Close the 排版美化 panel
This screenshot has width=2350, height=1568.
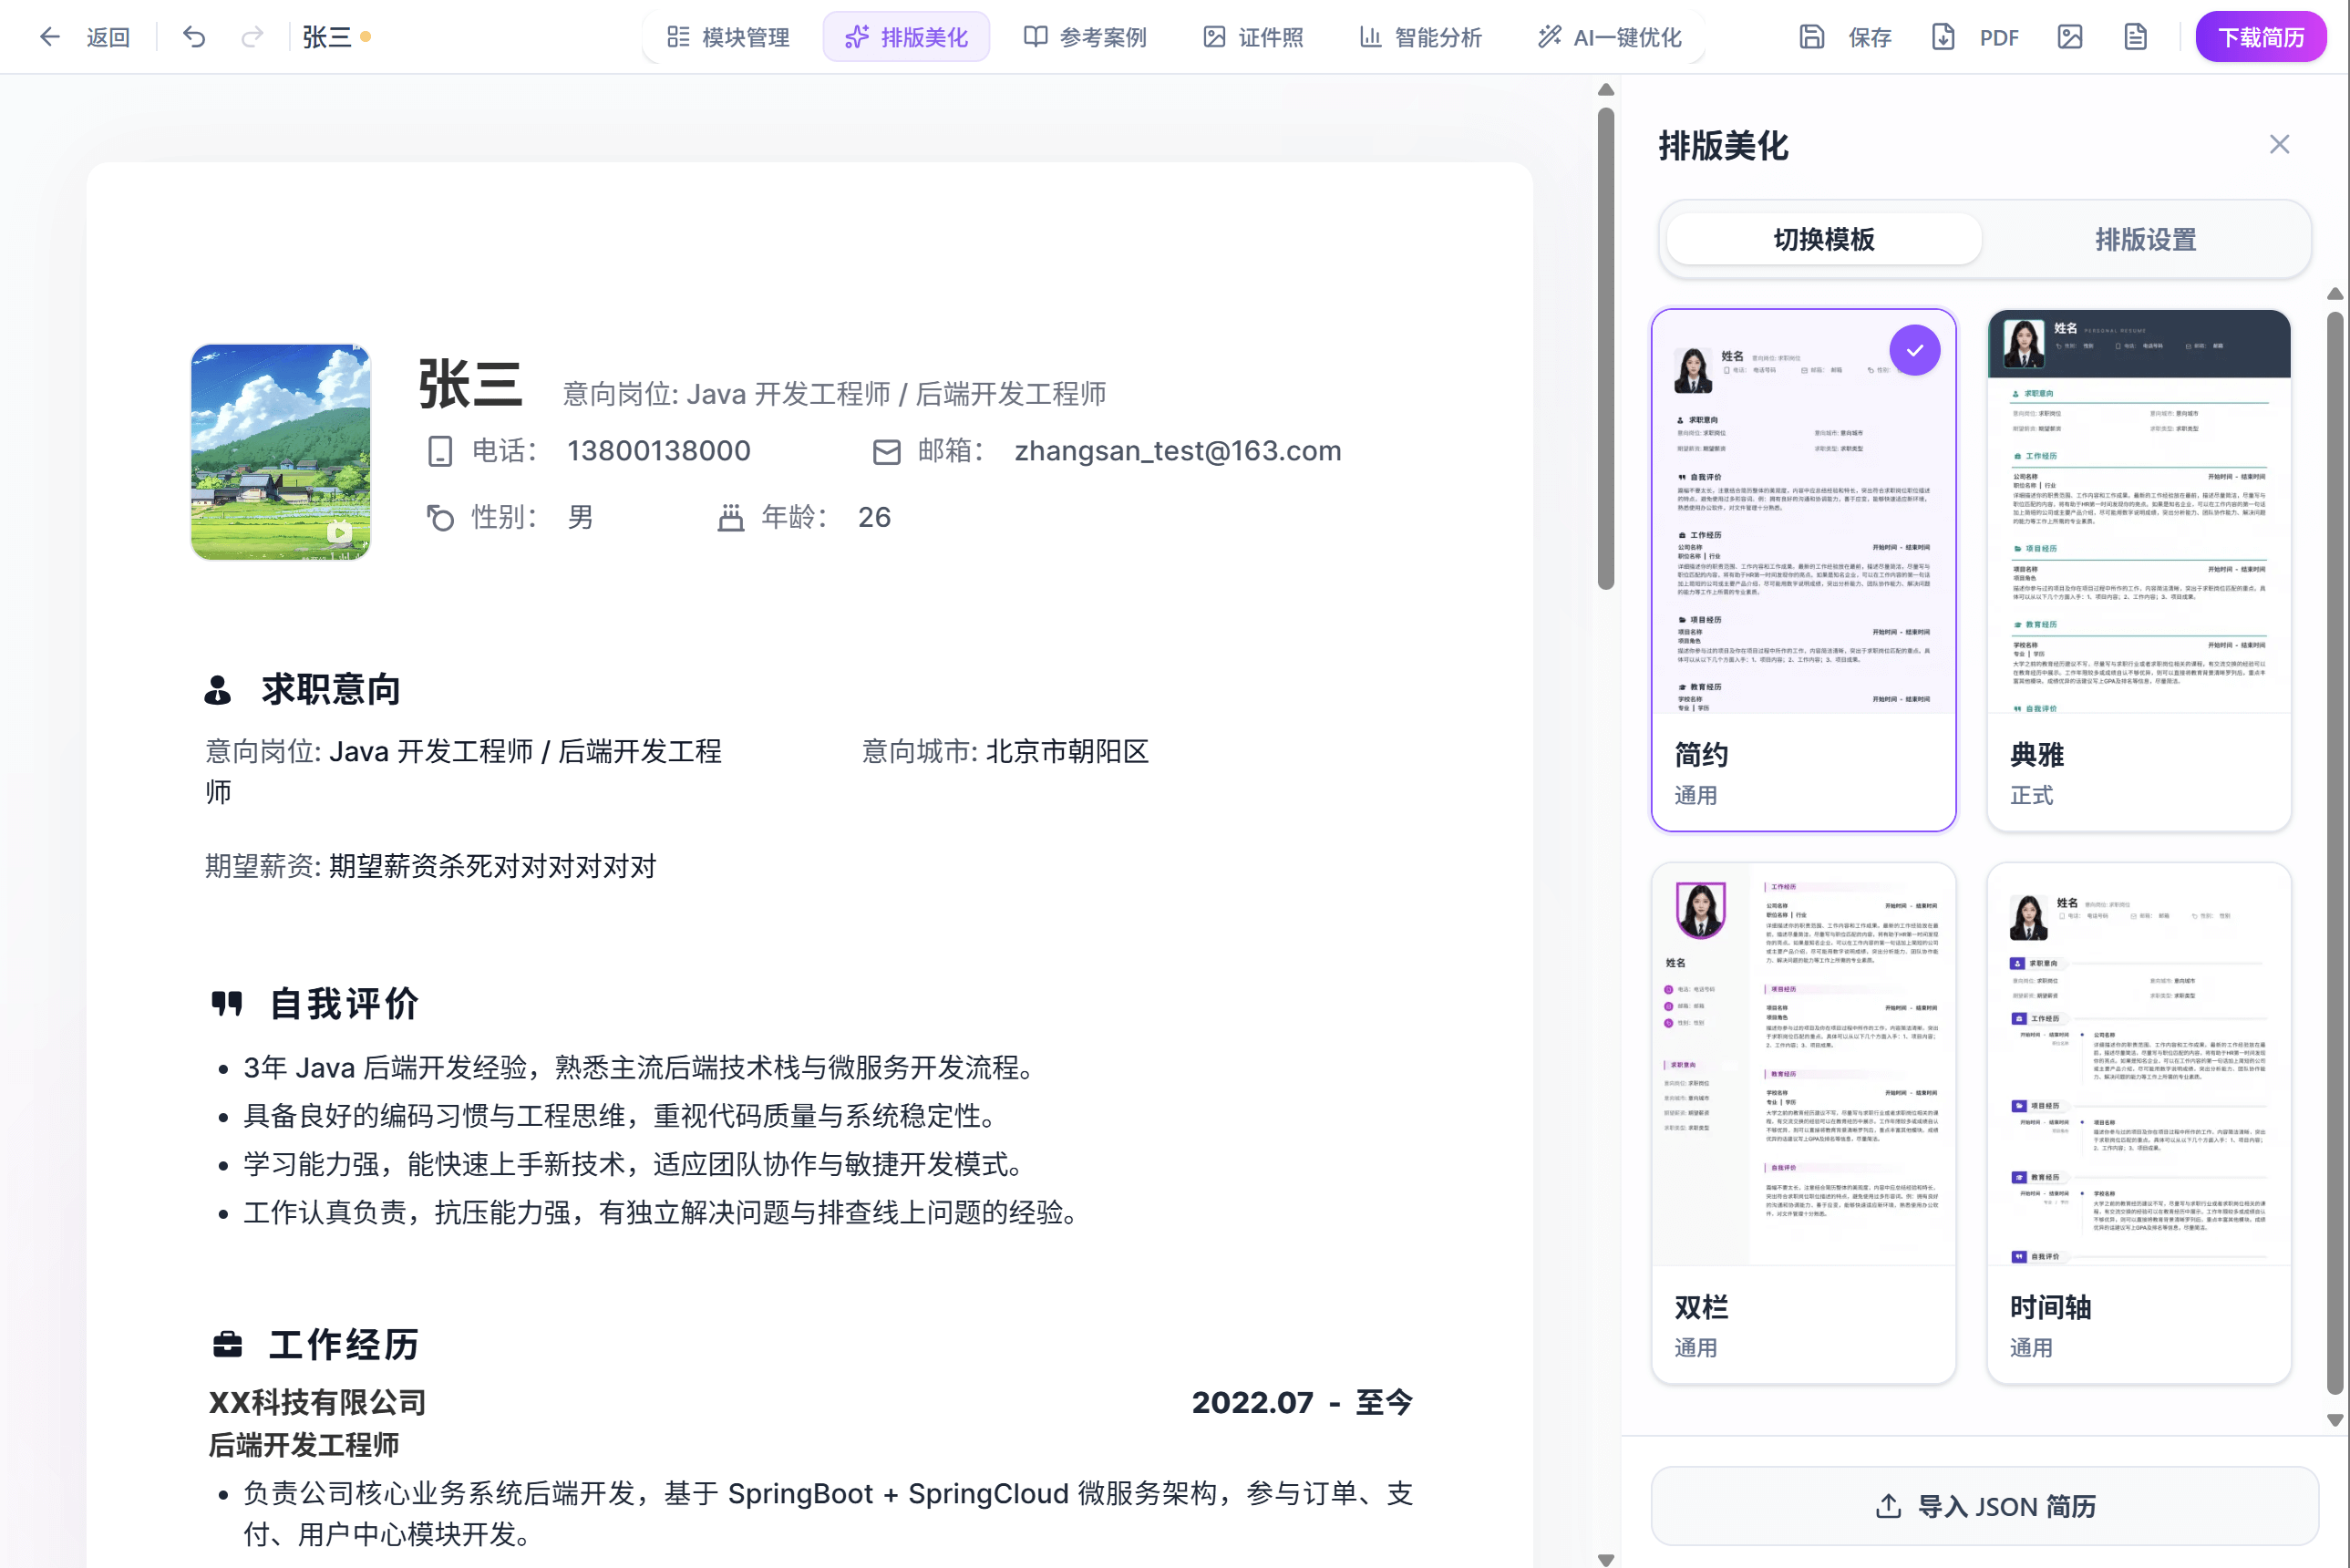click(2278, 144)
